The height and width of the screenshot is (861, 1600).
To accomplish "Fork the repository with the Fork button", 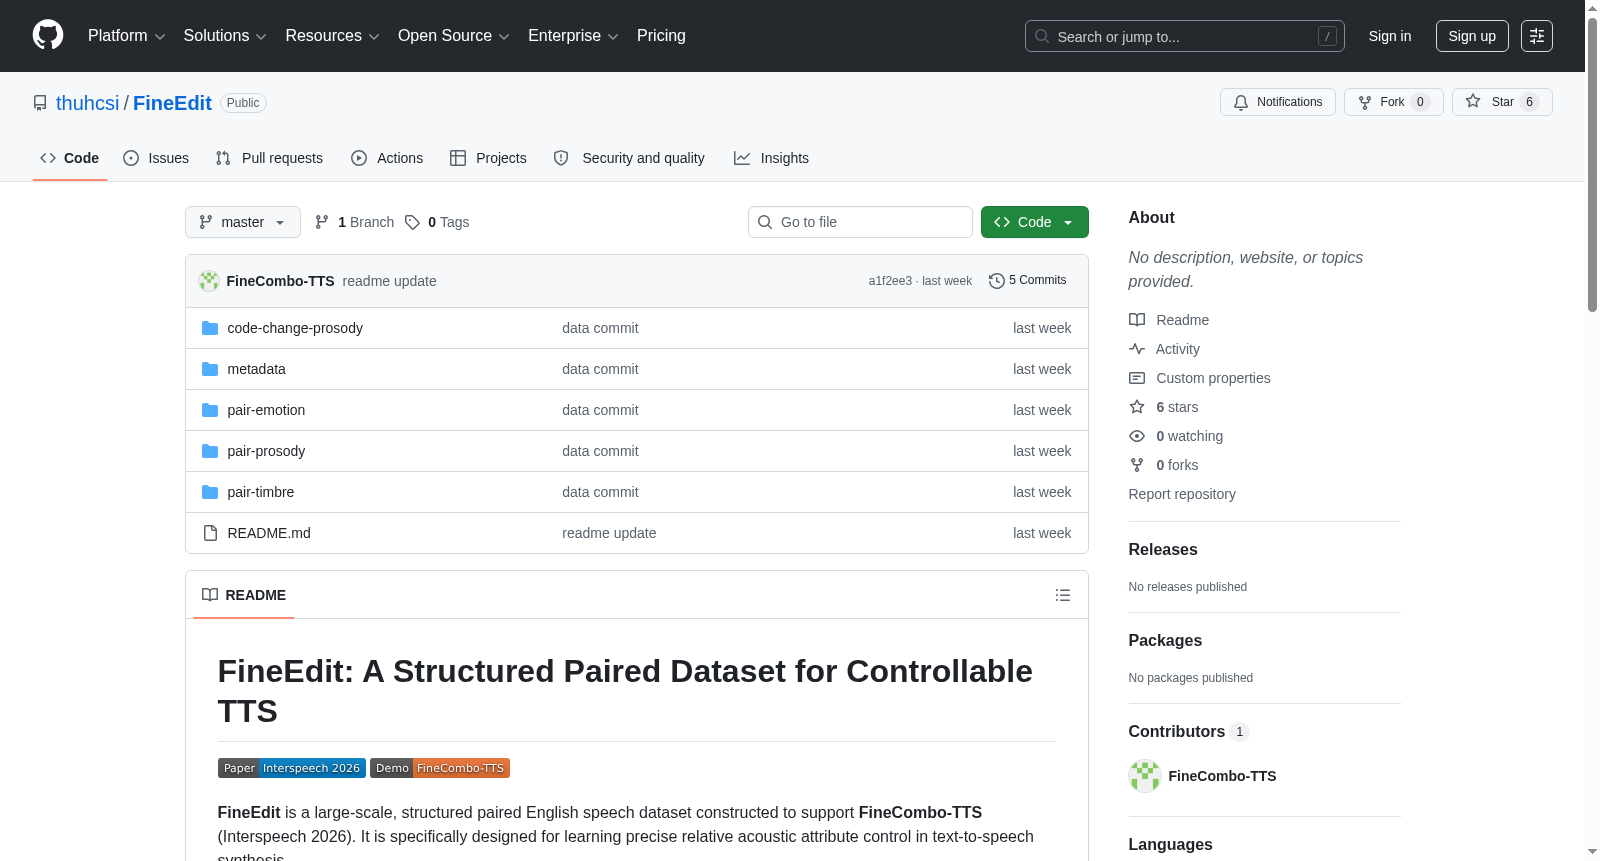I will coord(1394,102).
